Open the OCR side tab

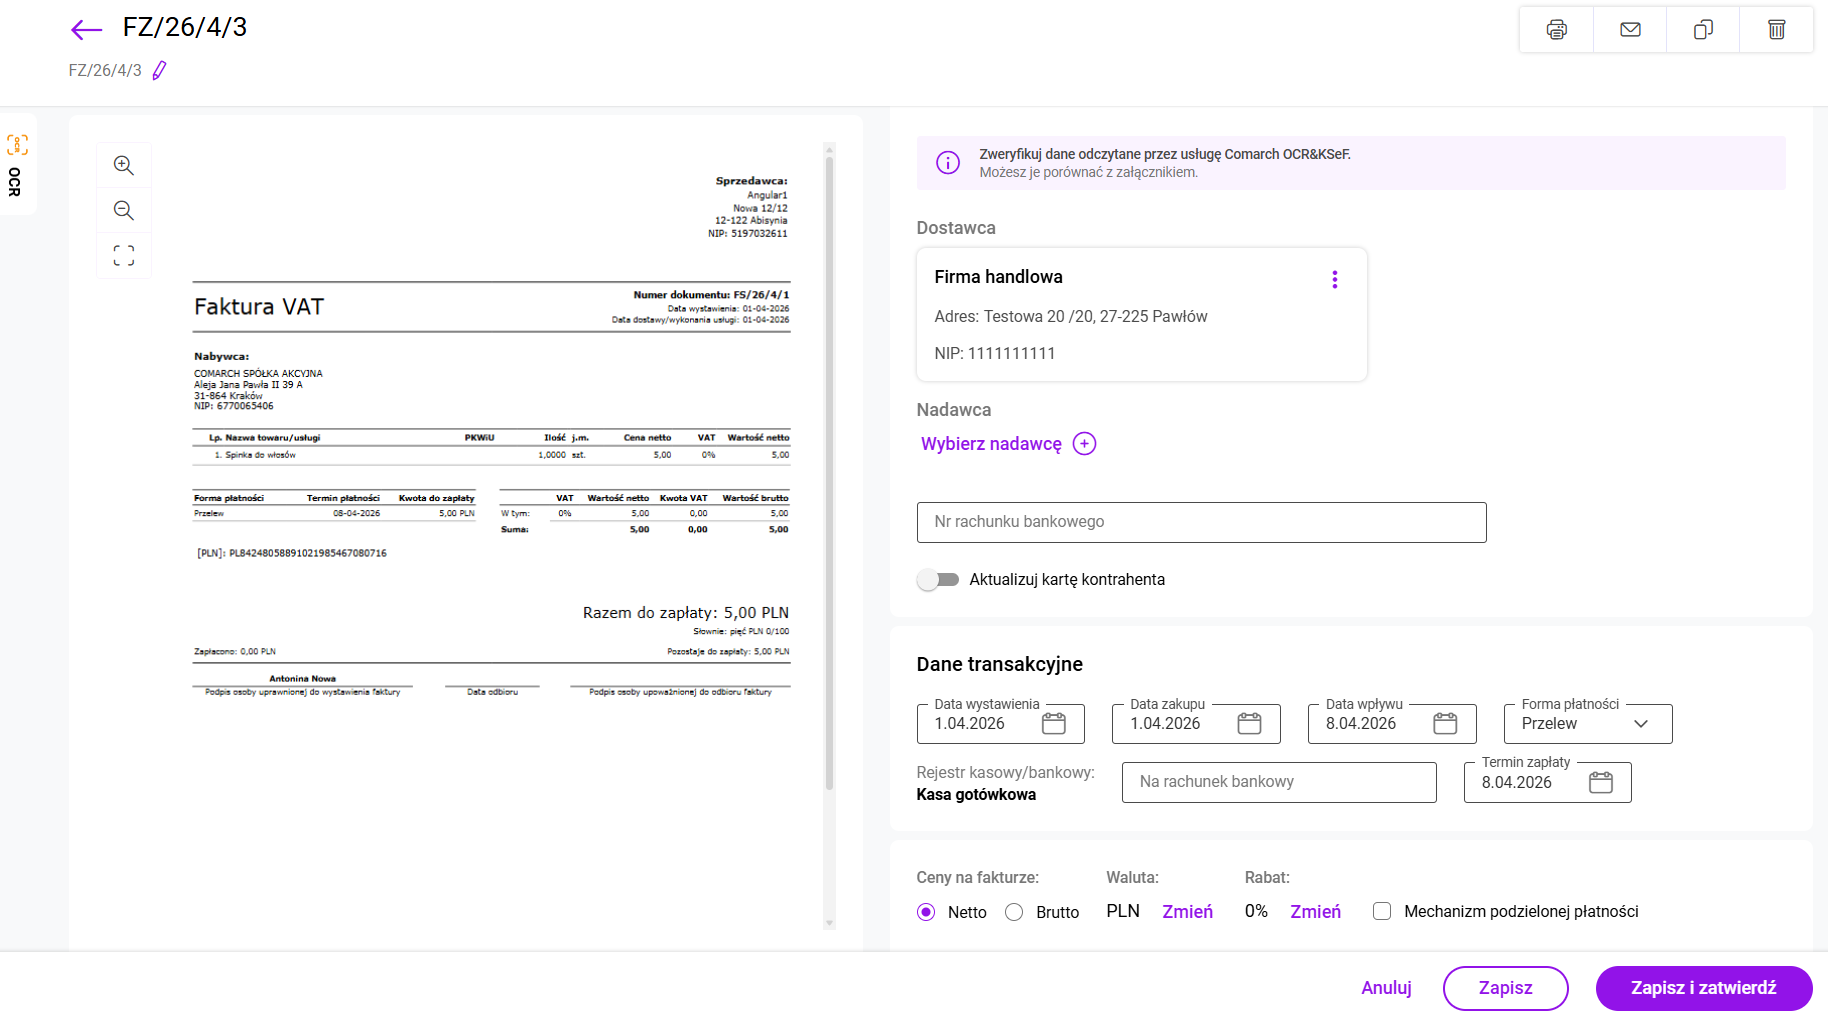point(17,165)
